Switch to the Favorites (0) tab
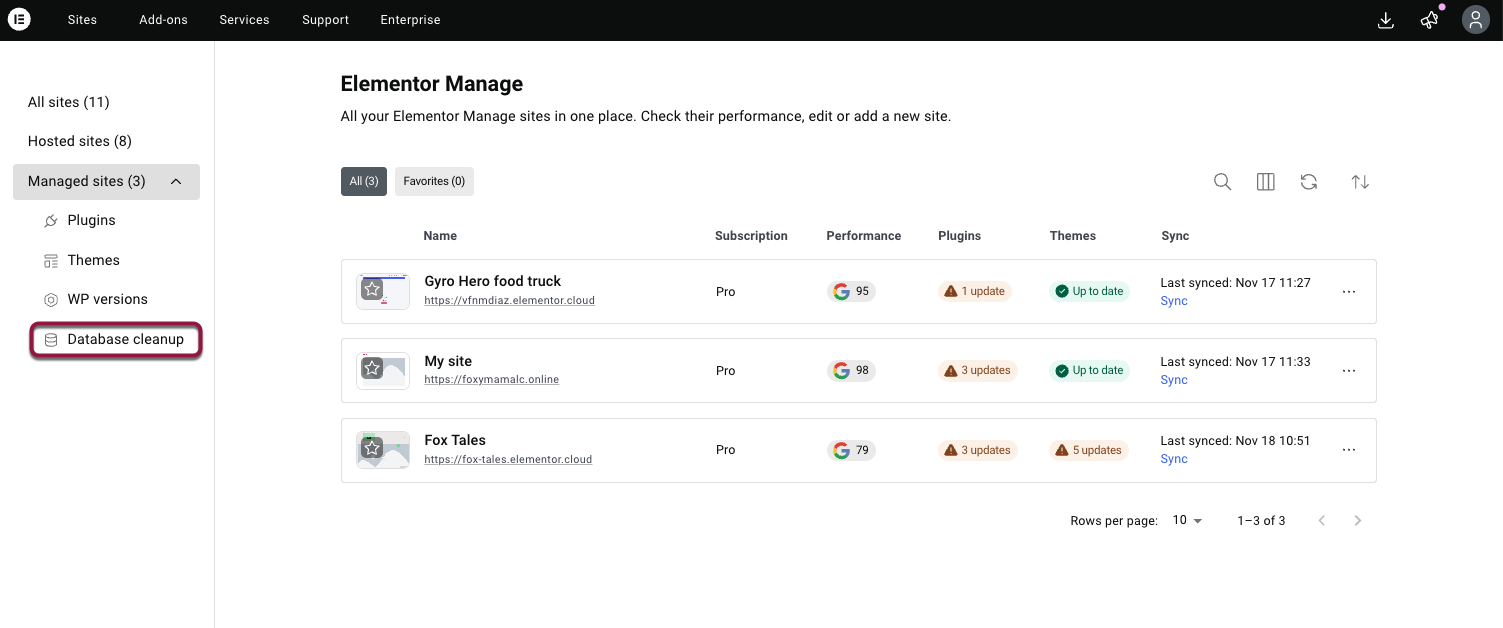The width and height of the screenshot is (1503, 628). tap(434, 182)
